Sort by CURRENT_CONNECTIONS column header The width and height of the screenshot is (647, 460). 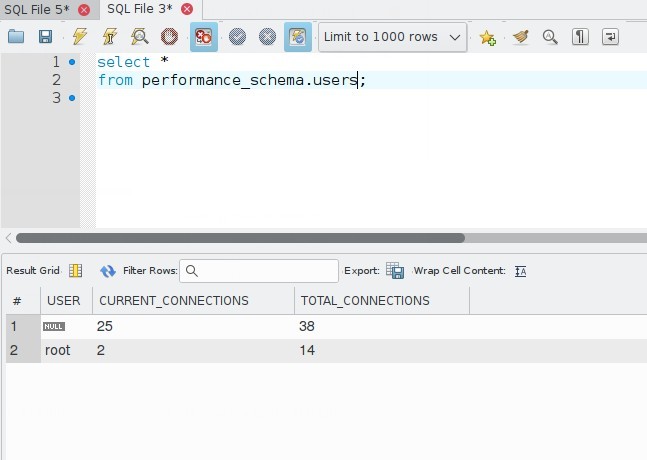(x=193, y=301)
